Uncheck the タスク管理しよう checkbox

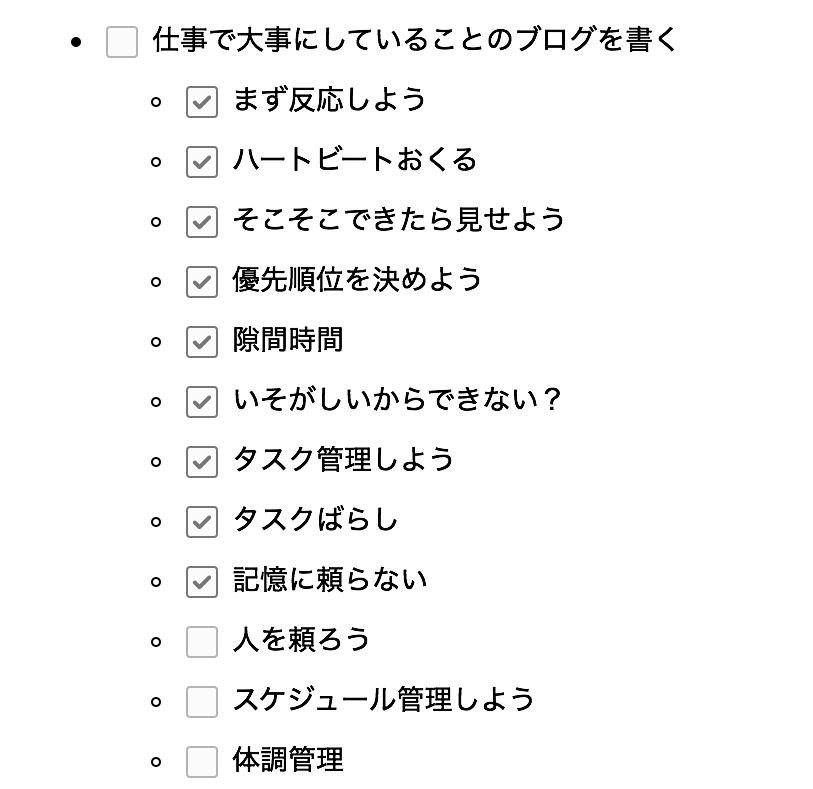201,461
